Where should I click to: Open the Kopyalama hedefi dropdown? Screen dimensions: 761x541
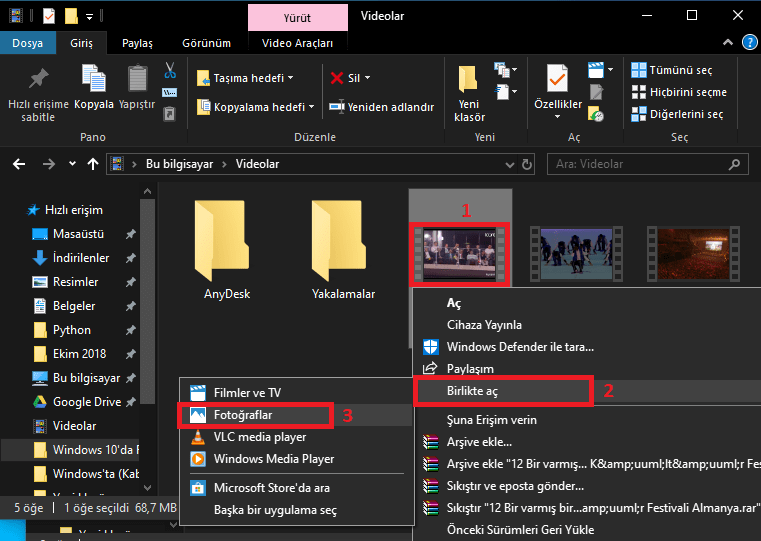[x=311, y=107]
